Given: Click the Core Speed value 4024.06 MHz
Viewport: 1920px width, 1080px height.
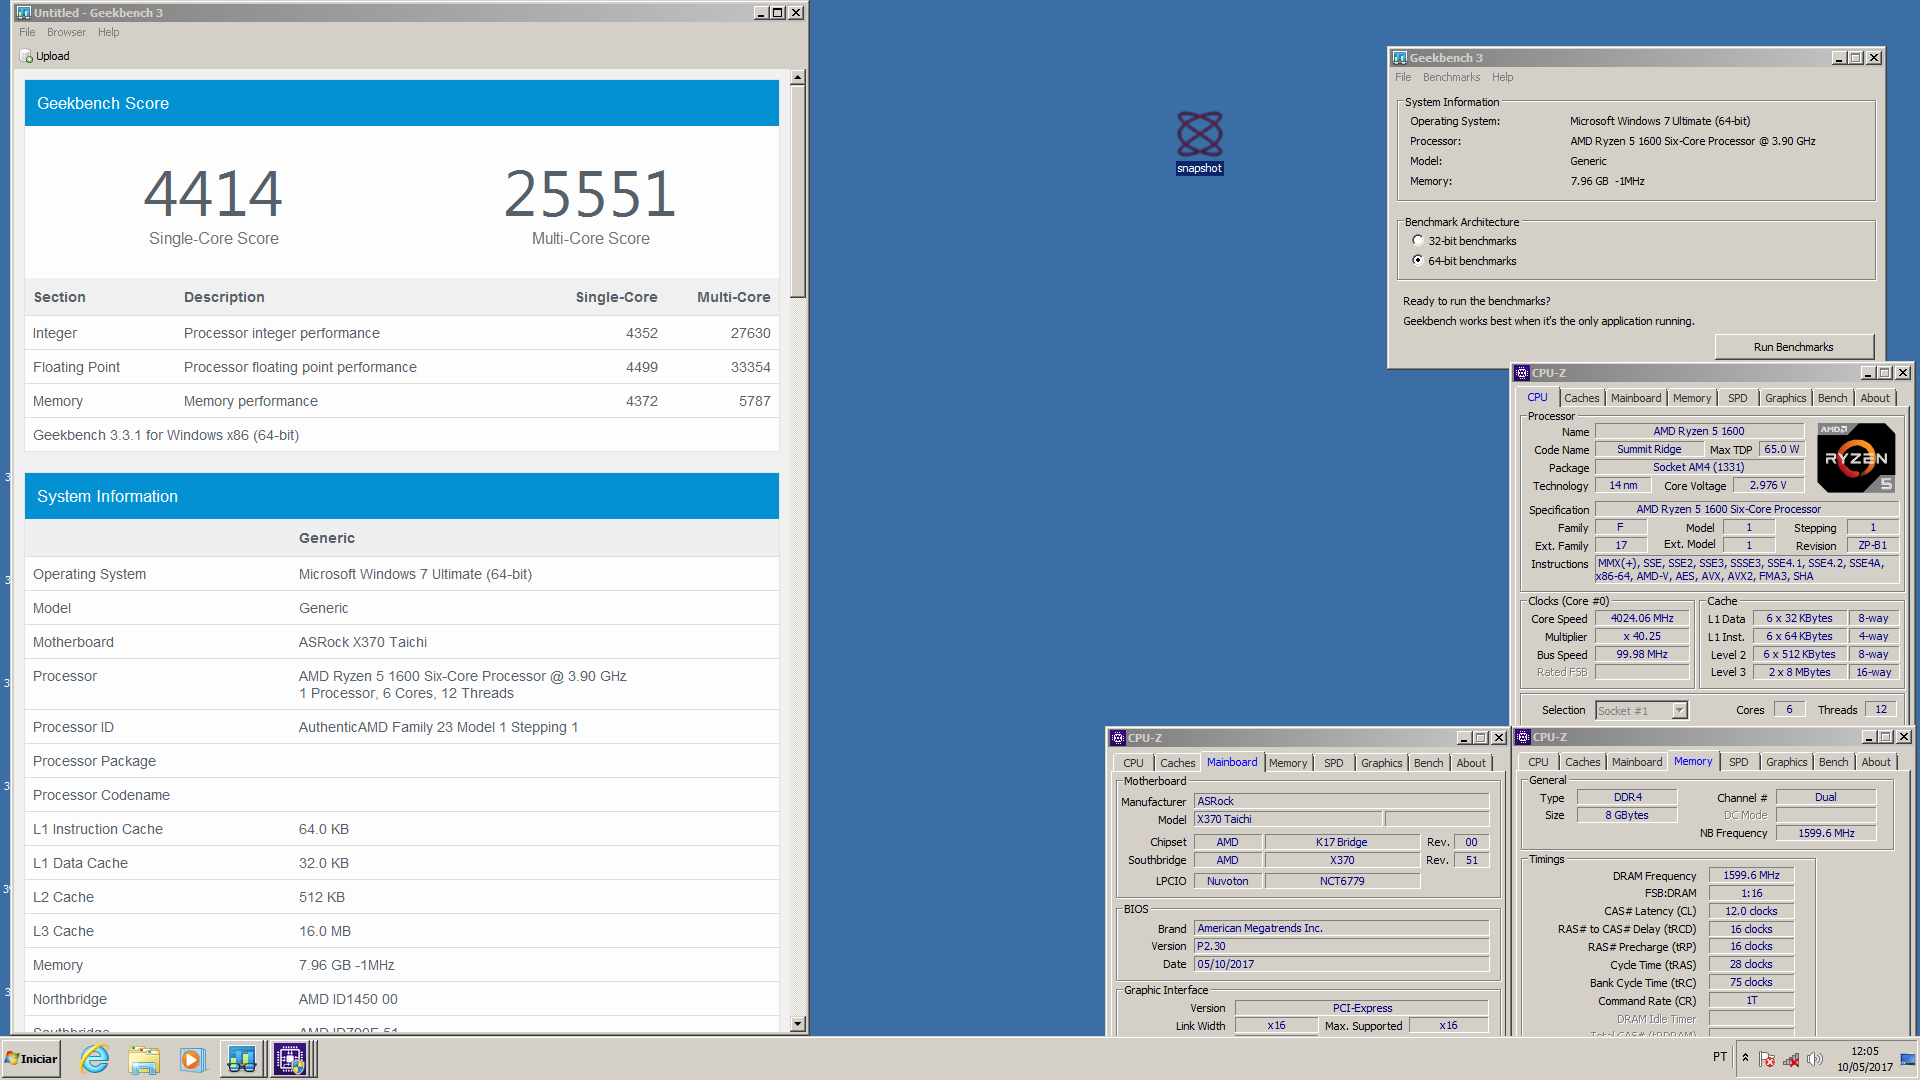Looking at the screenshot, I should [1641, 618].
